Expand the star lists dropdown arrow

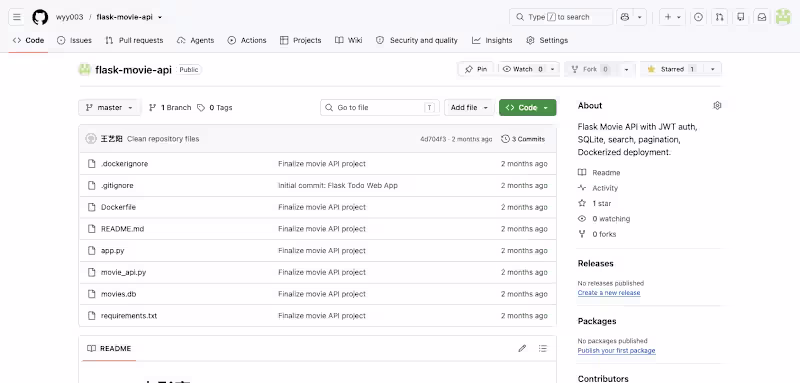coord(713,69)
